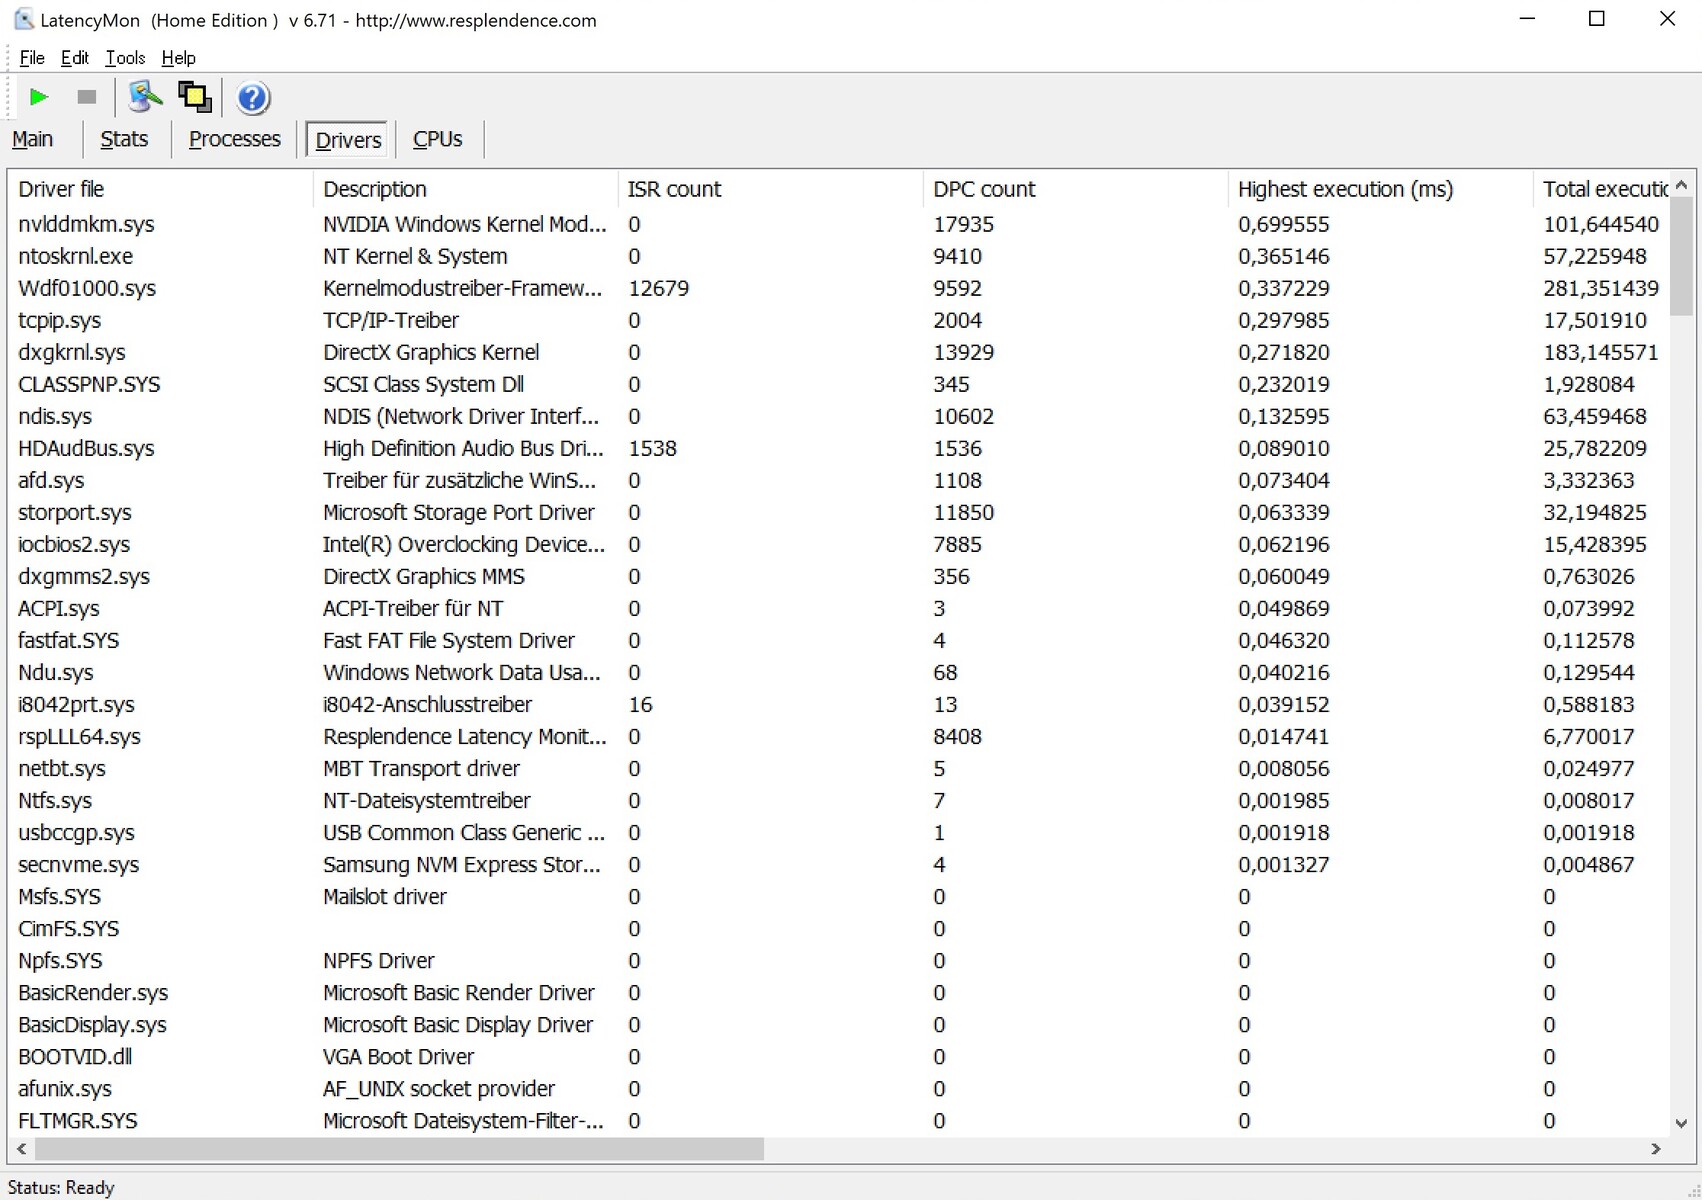Viewport: 1702px width, 1200px height.
Task: Select the Npfs.SYS driver row
Action: [x=839, y=960]
